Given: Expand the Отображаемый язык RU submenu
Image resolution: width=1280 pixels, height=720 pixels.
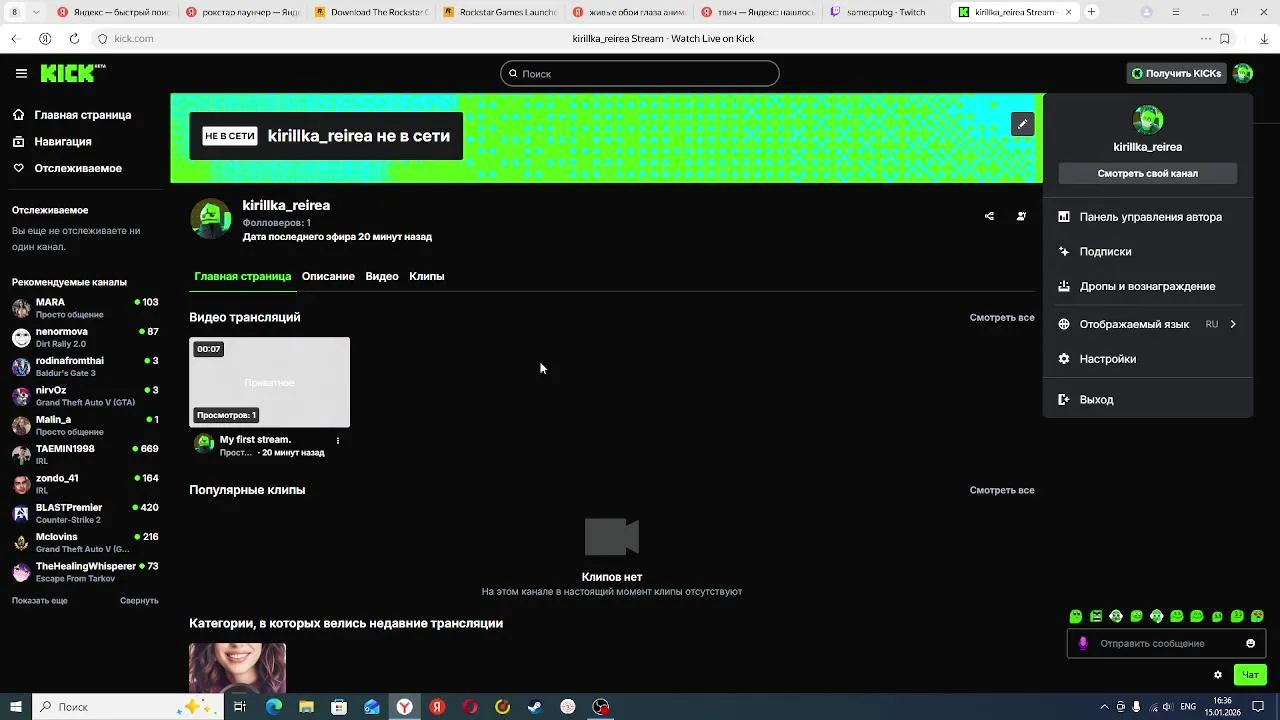Looking at the screenshot, I should click(1148, 324).
